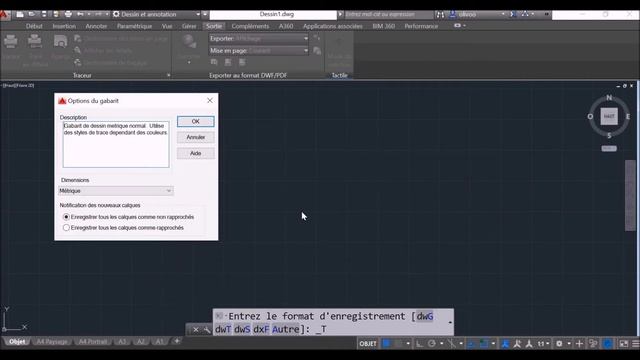Switch to the A4 Paysage layout tab
640x360 pixels.
coord(52,341)
